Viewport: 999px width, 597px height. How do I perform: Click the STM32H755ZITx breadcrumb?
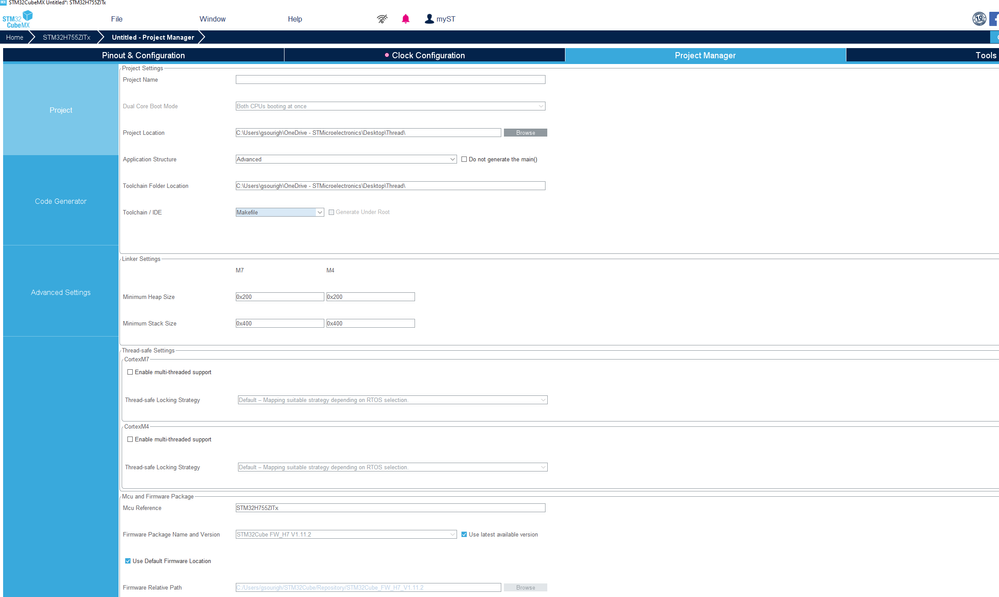pyautogui.click(x=66, y=38)
